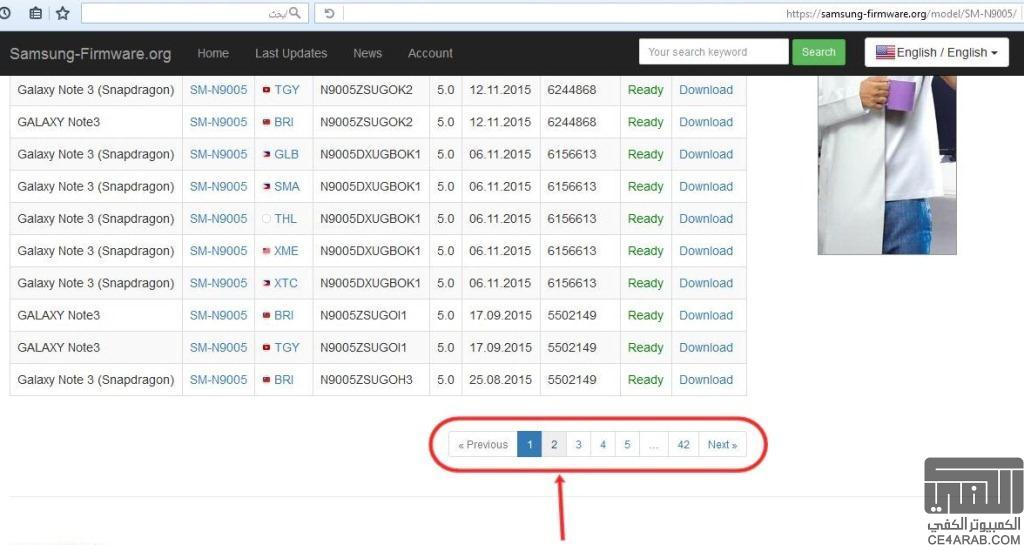The height and width of the screenshot is (545, 1024).
Task: Open the THL region link
Action: point(285,219)
